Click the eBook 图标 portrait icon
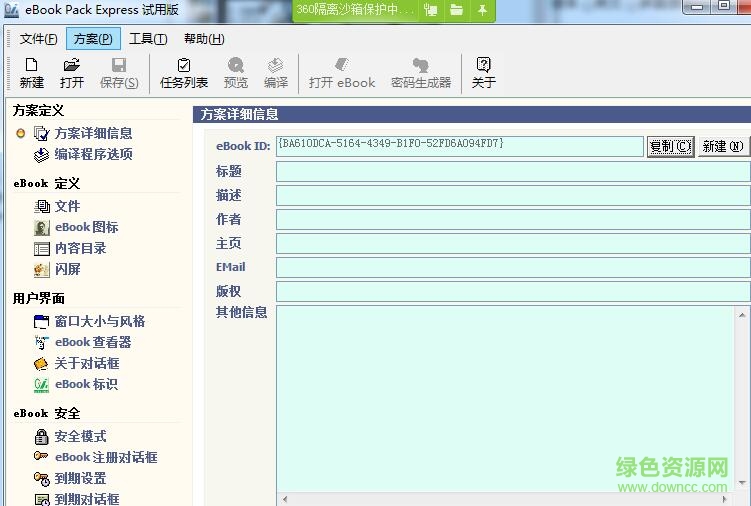Screen dimensions: 751x506 (42, 228)
